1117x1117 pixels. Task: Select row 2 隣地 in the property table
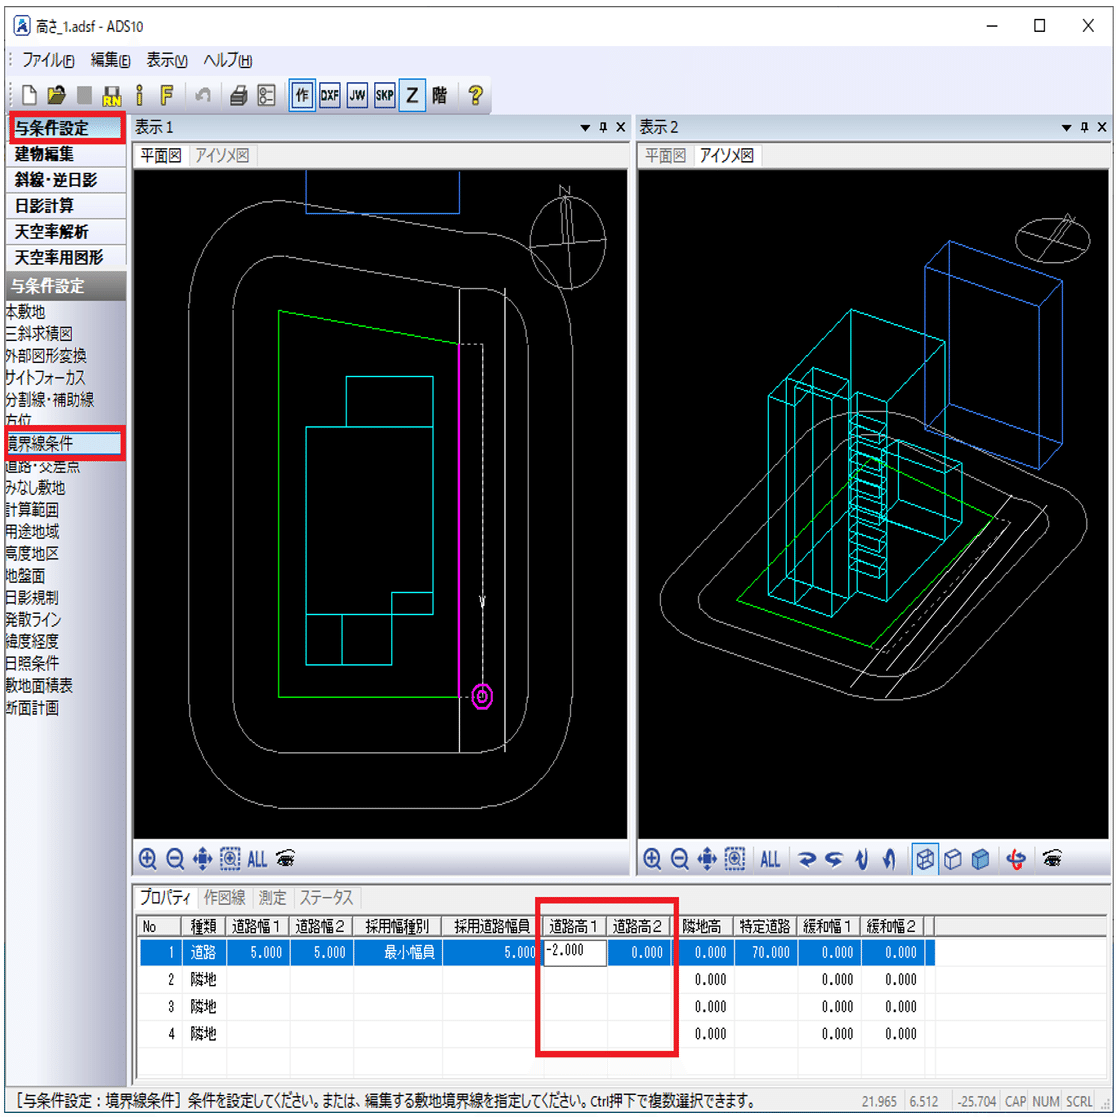[x=537, y=980]
